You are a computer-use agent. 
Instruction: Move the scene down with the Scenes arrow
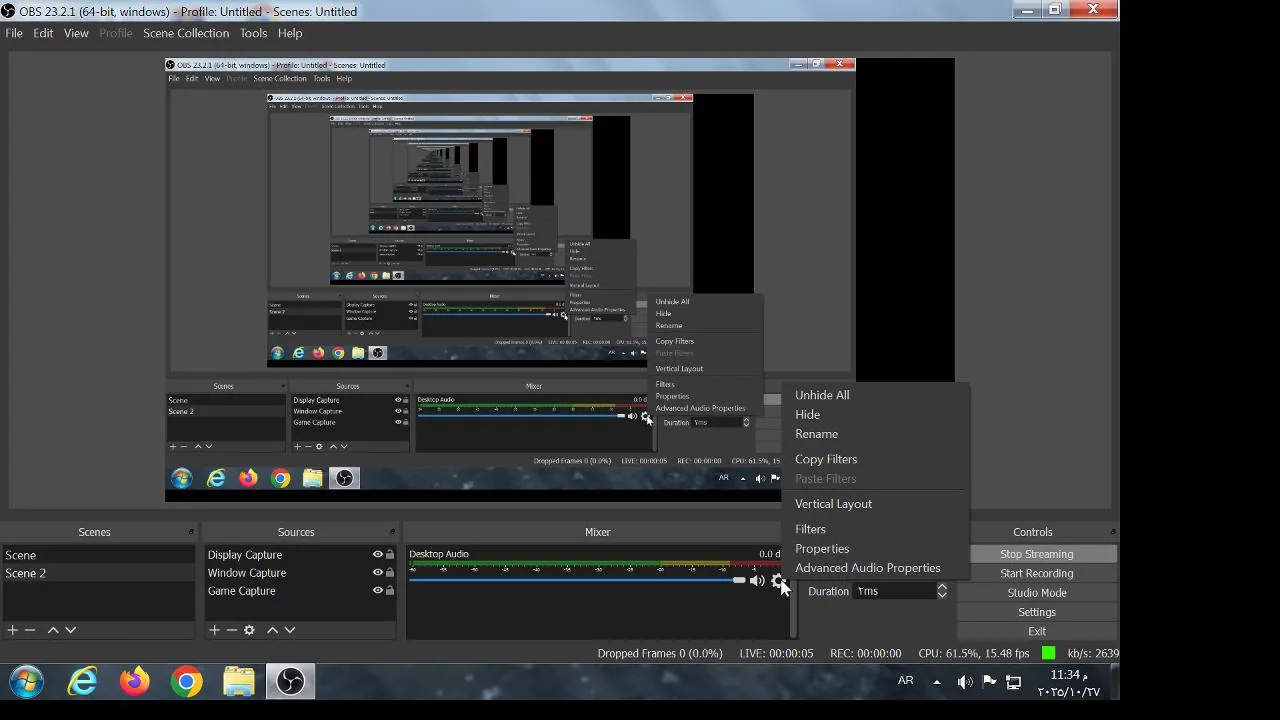click(70, 630)
